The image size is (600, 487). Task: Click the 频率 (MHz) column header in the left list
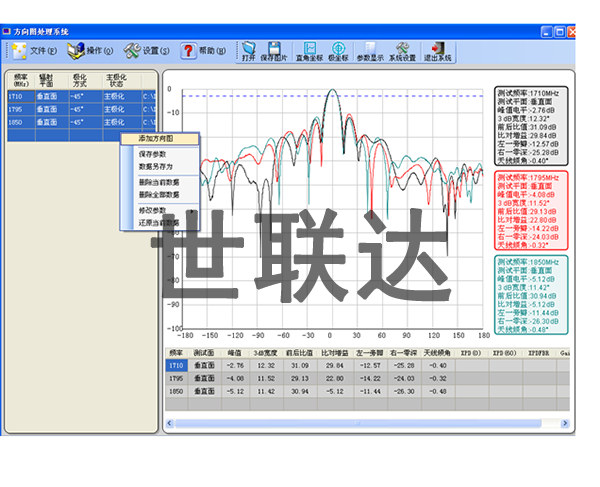coord(21,80)
